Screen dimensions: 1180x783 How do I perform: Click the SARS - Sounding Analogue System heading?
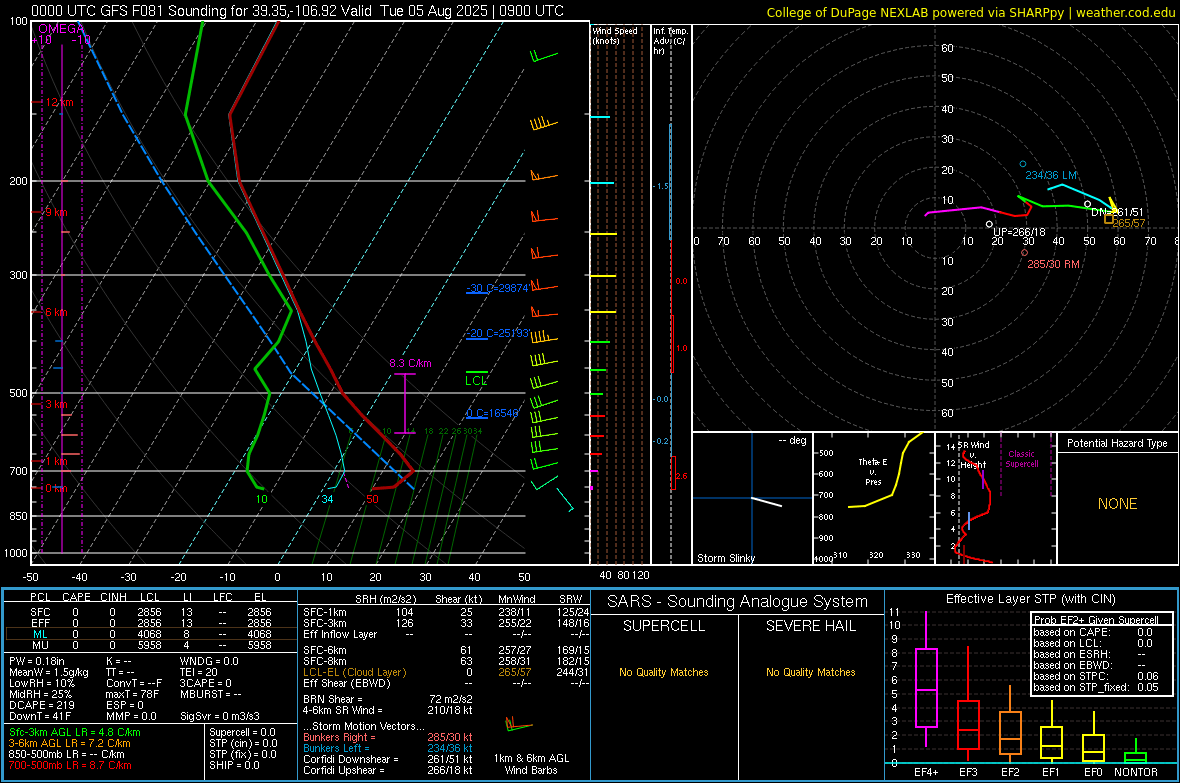[737, 602]
